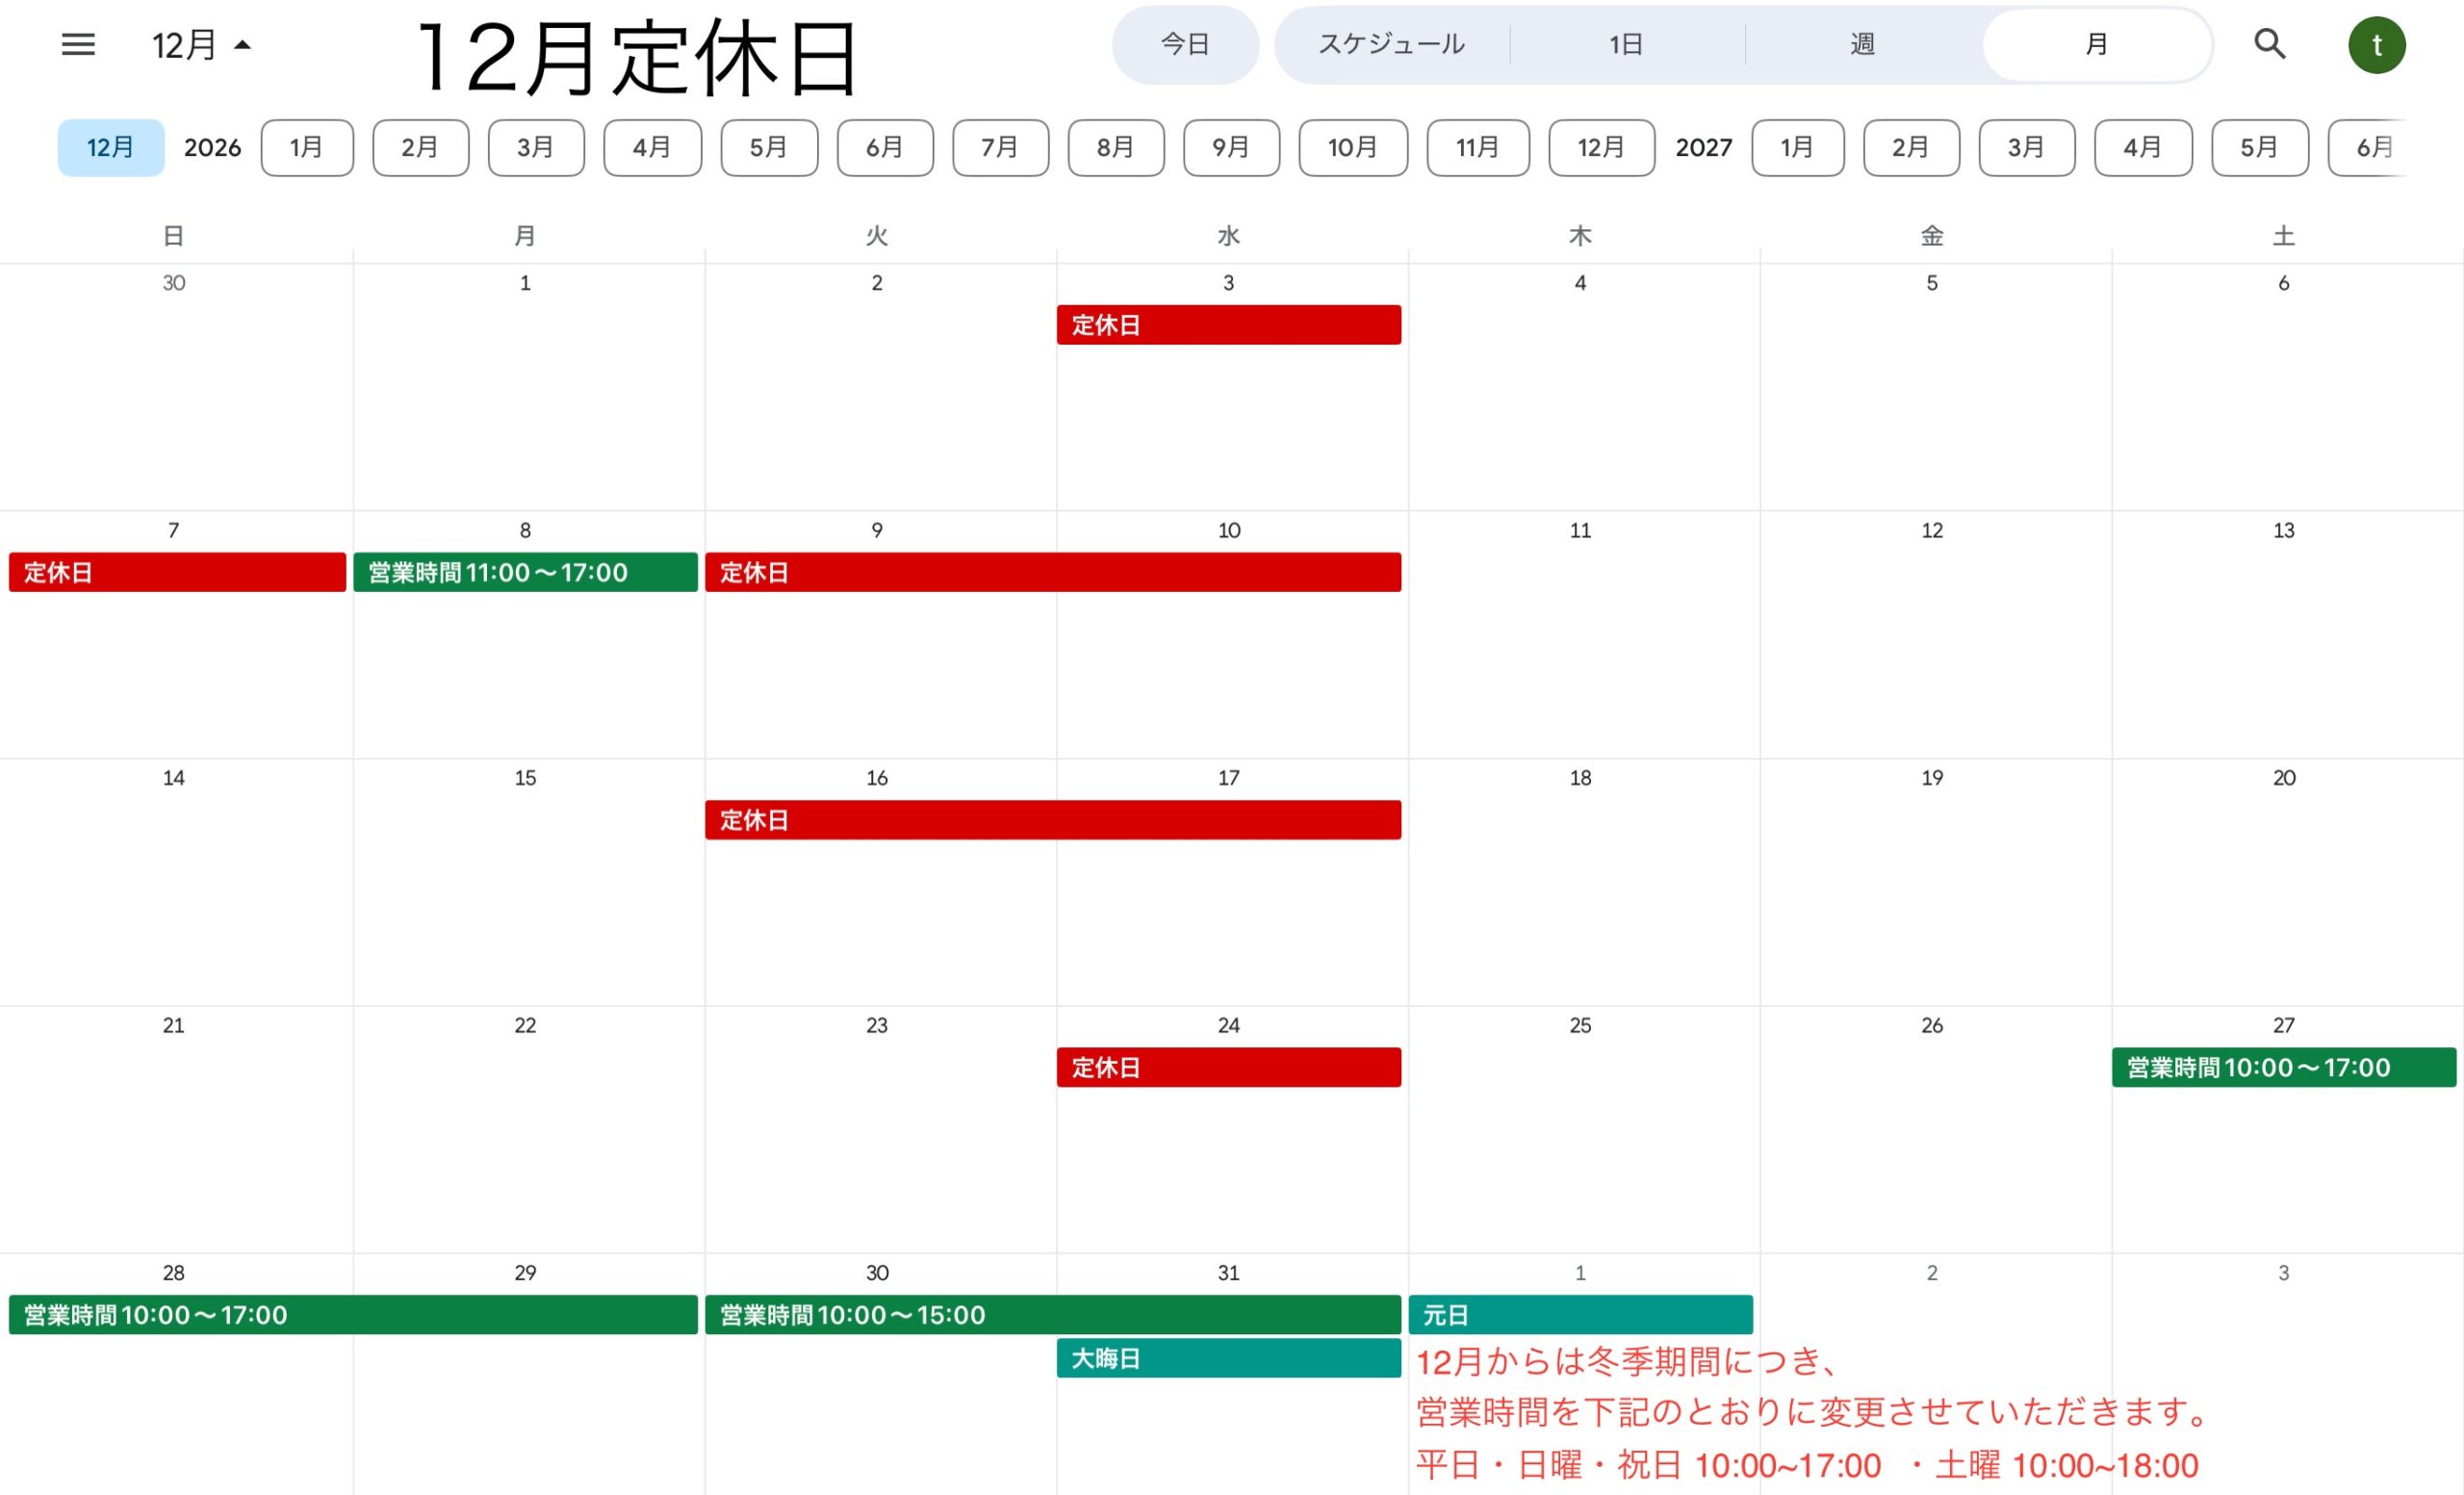The height and width of the screenshot is (1495, 2464).
Task: Jump to 2026 10月 chip
Action: pyautogui.click(x=1352, y=148)
